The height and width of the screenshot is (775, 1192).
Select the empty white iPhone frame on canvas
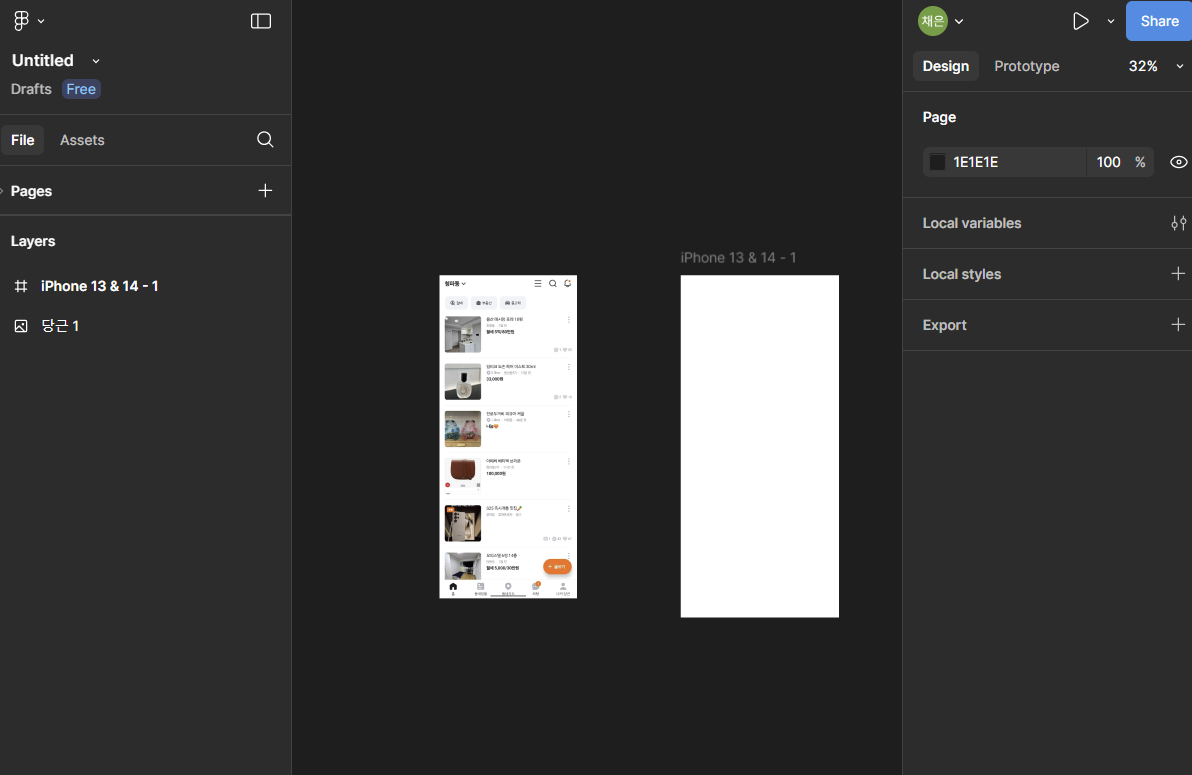click(x=759, y=446)
